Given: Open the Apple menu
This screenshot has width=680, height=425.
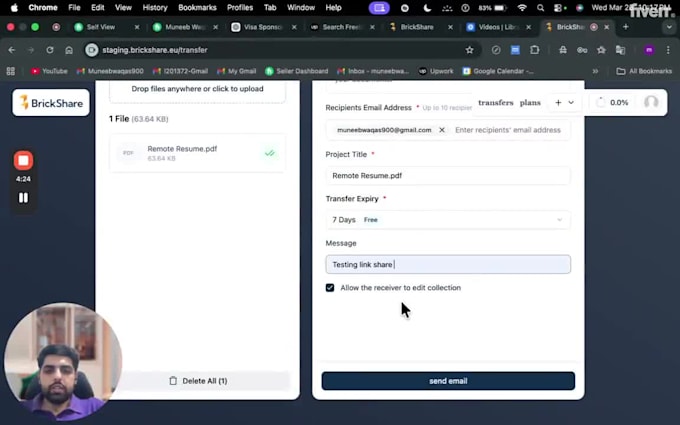Looking at the screenshot, I should (x=14, y=7).
